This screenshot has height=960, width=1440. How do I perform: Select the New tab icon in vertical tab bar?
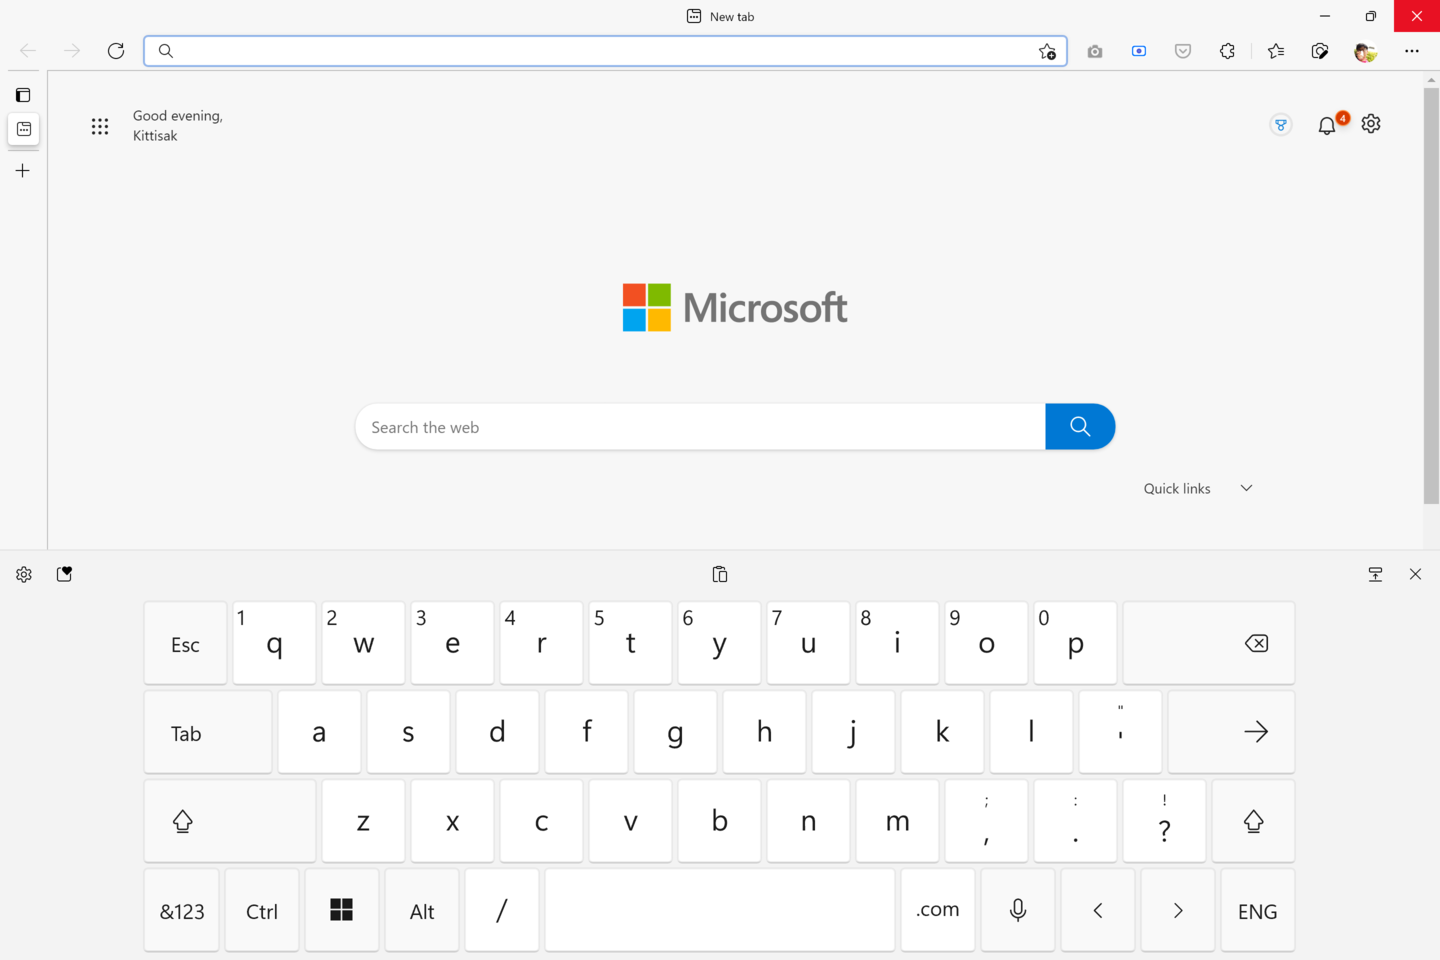click(24, 129)
